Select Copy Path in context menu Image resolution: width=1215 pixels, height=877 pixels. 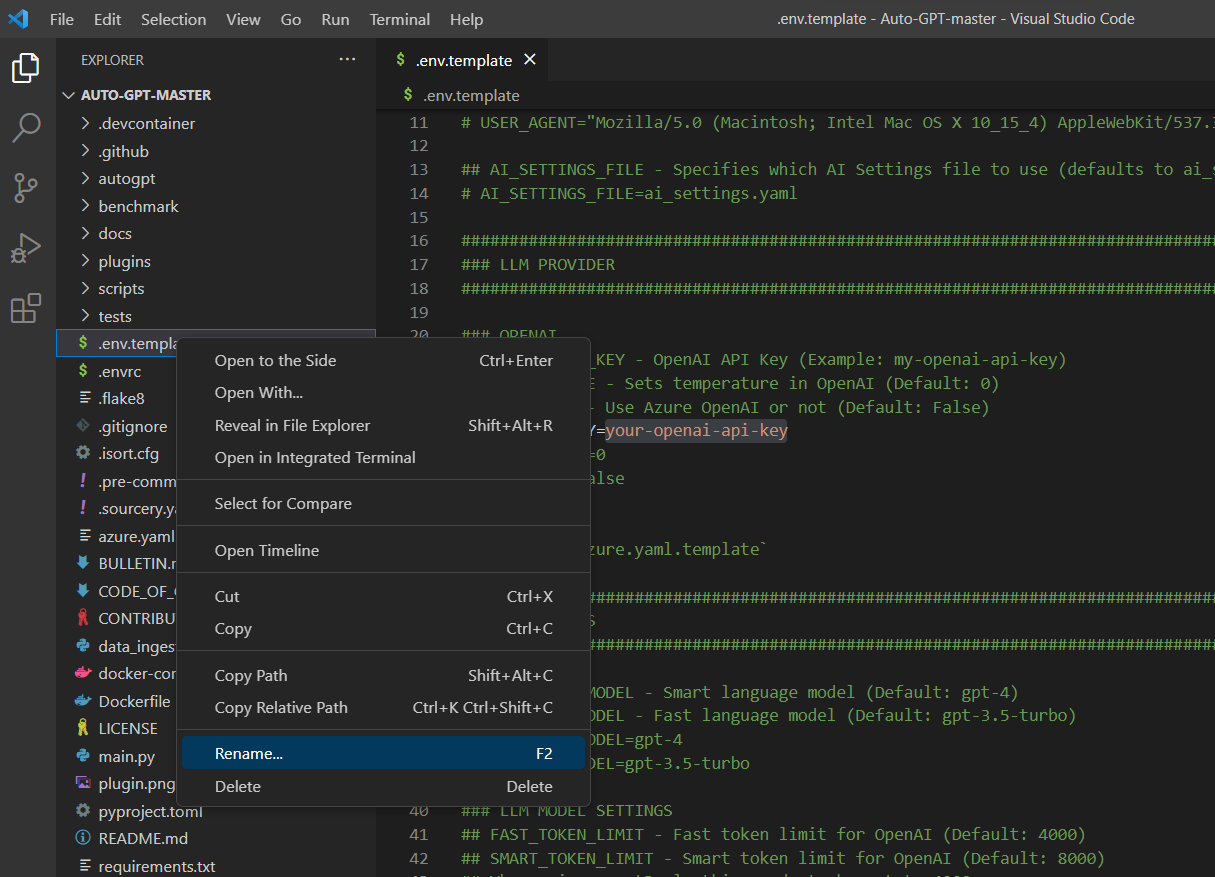tap(251, 676)
